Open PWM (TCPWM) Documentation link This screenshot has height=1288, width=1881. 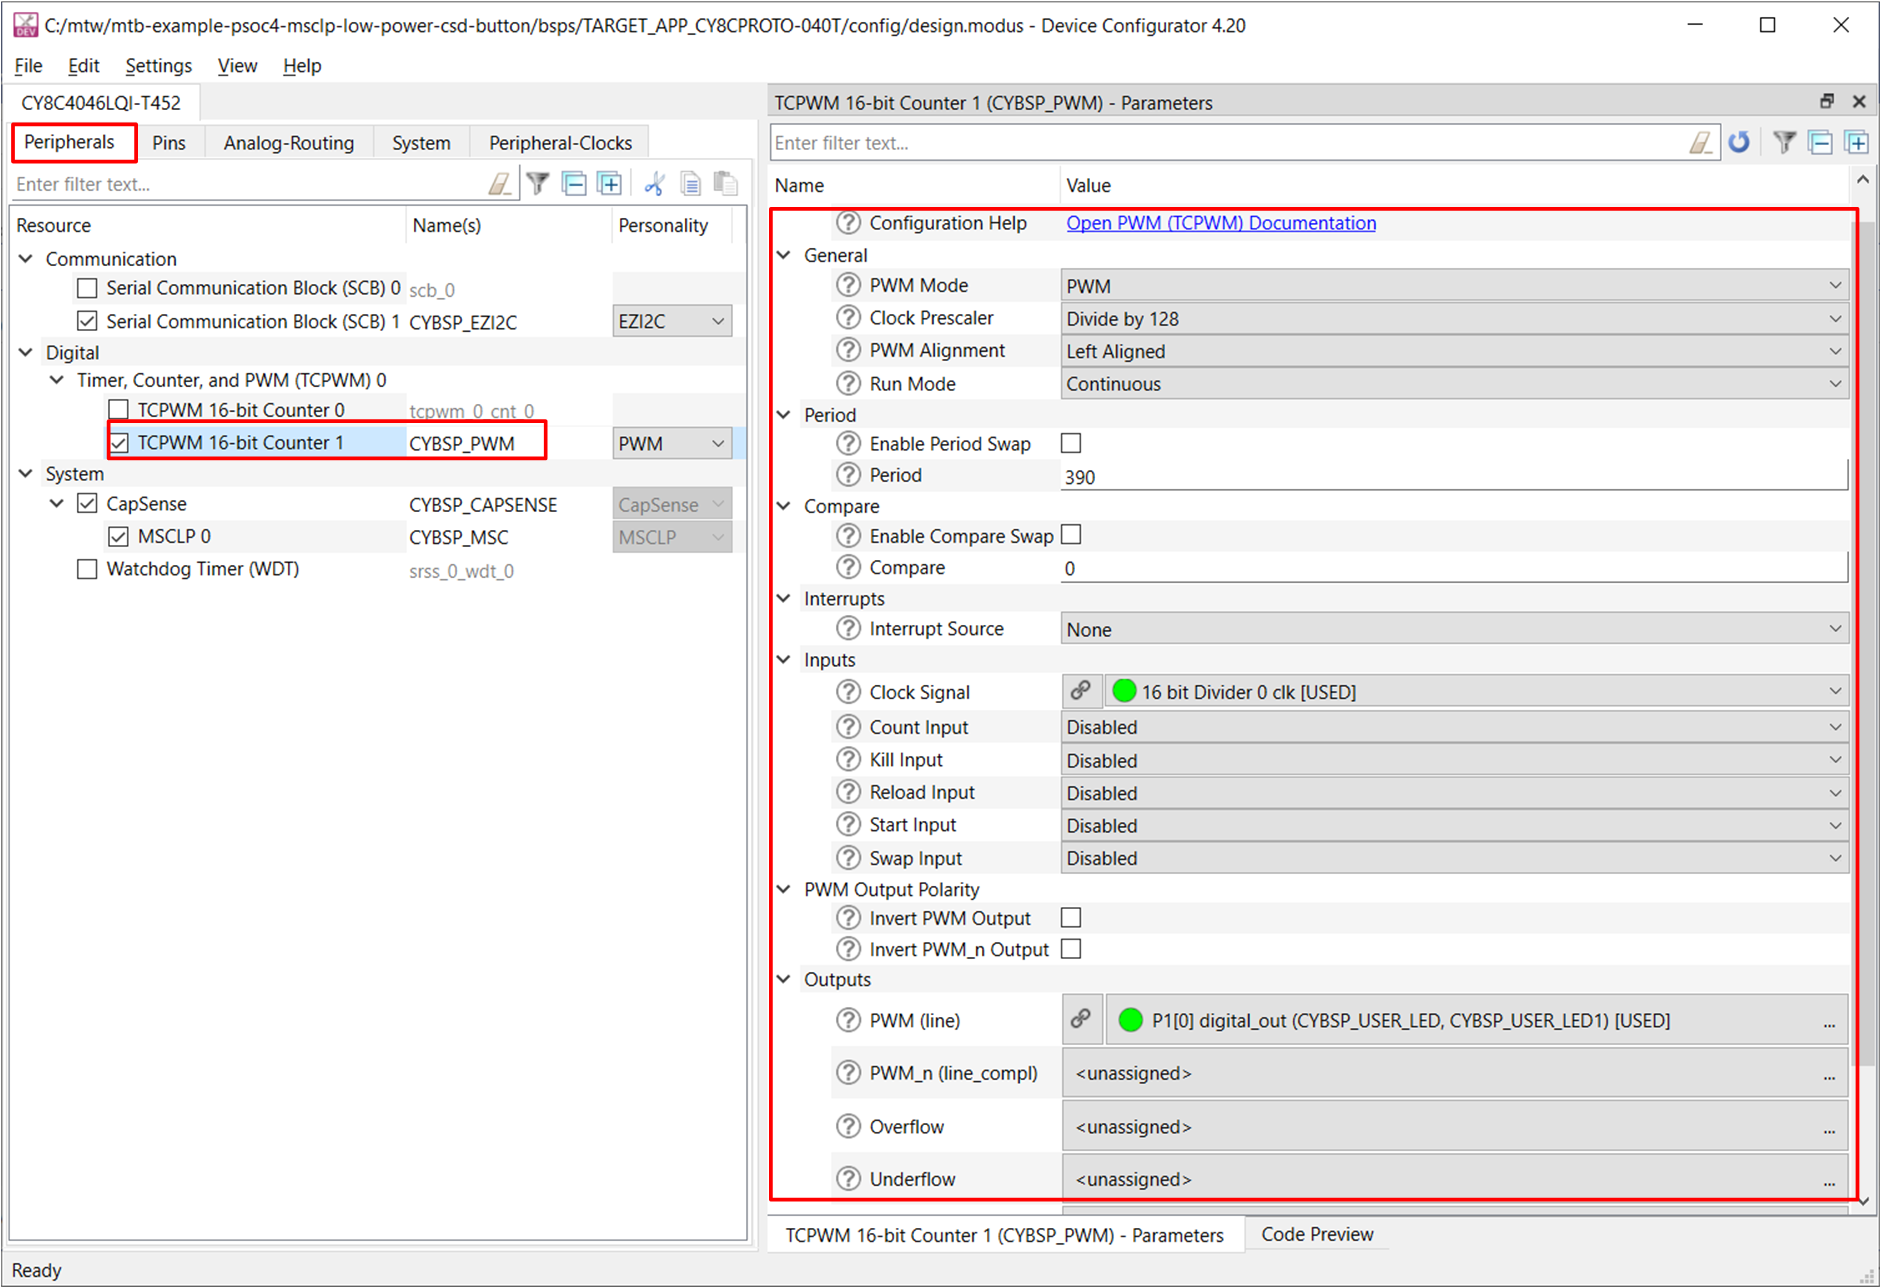click(x=1221, y=223)
